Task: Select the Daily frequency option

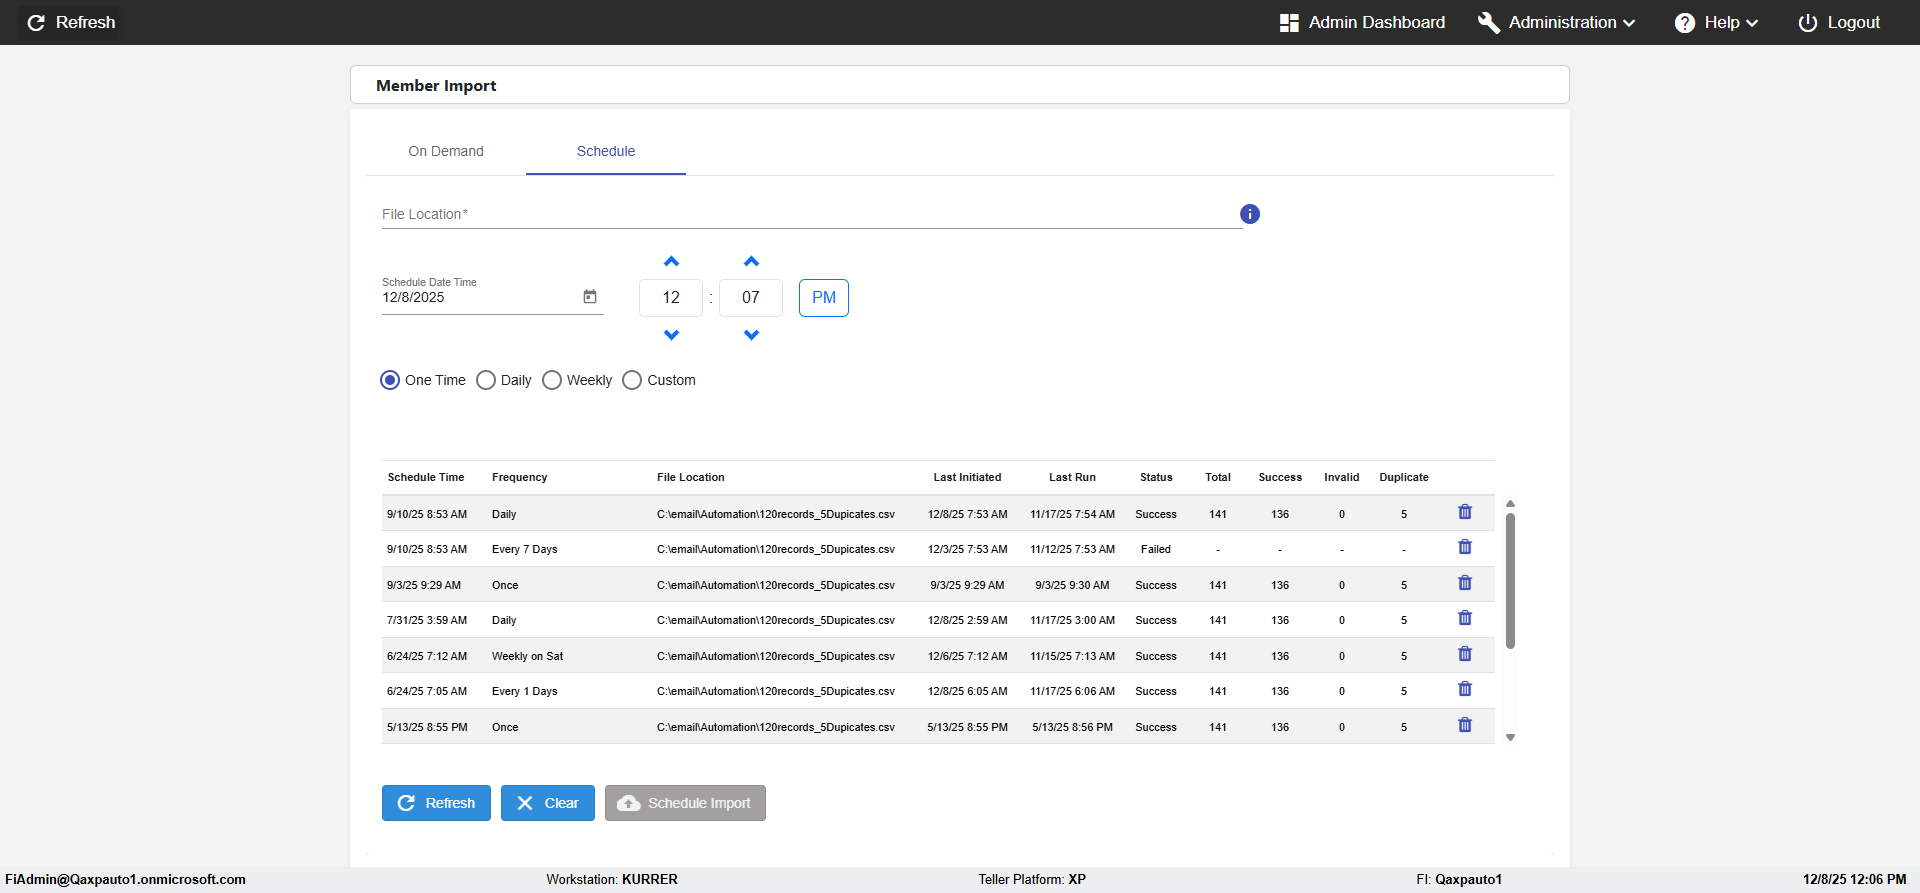Action: 487,380
